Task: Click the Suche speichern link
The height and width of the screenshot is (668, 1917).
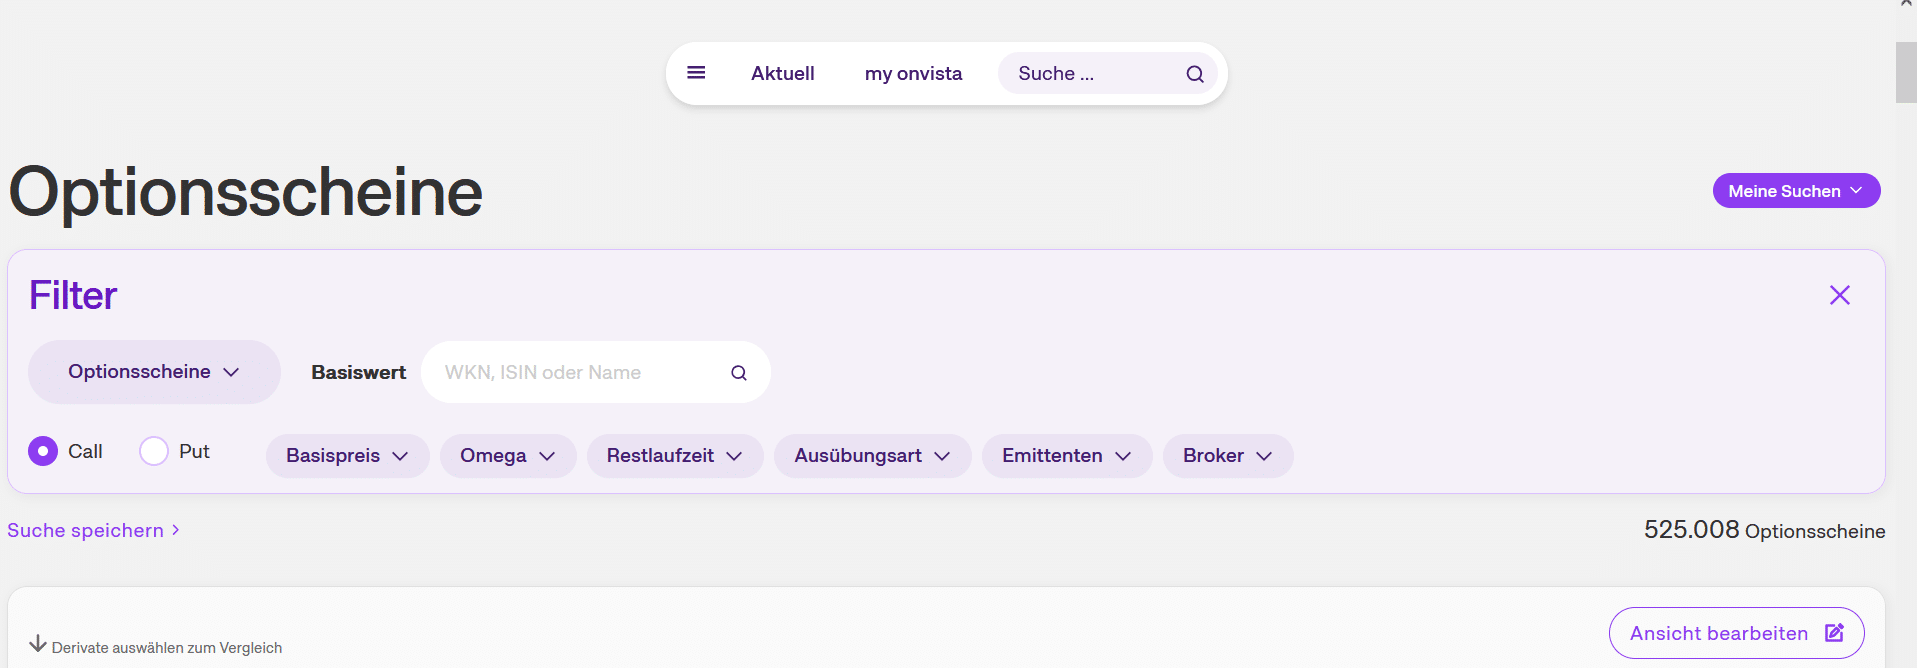Action: [85, 531]
